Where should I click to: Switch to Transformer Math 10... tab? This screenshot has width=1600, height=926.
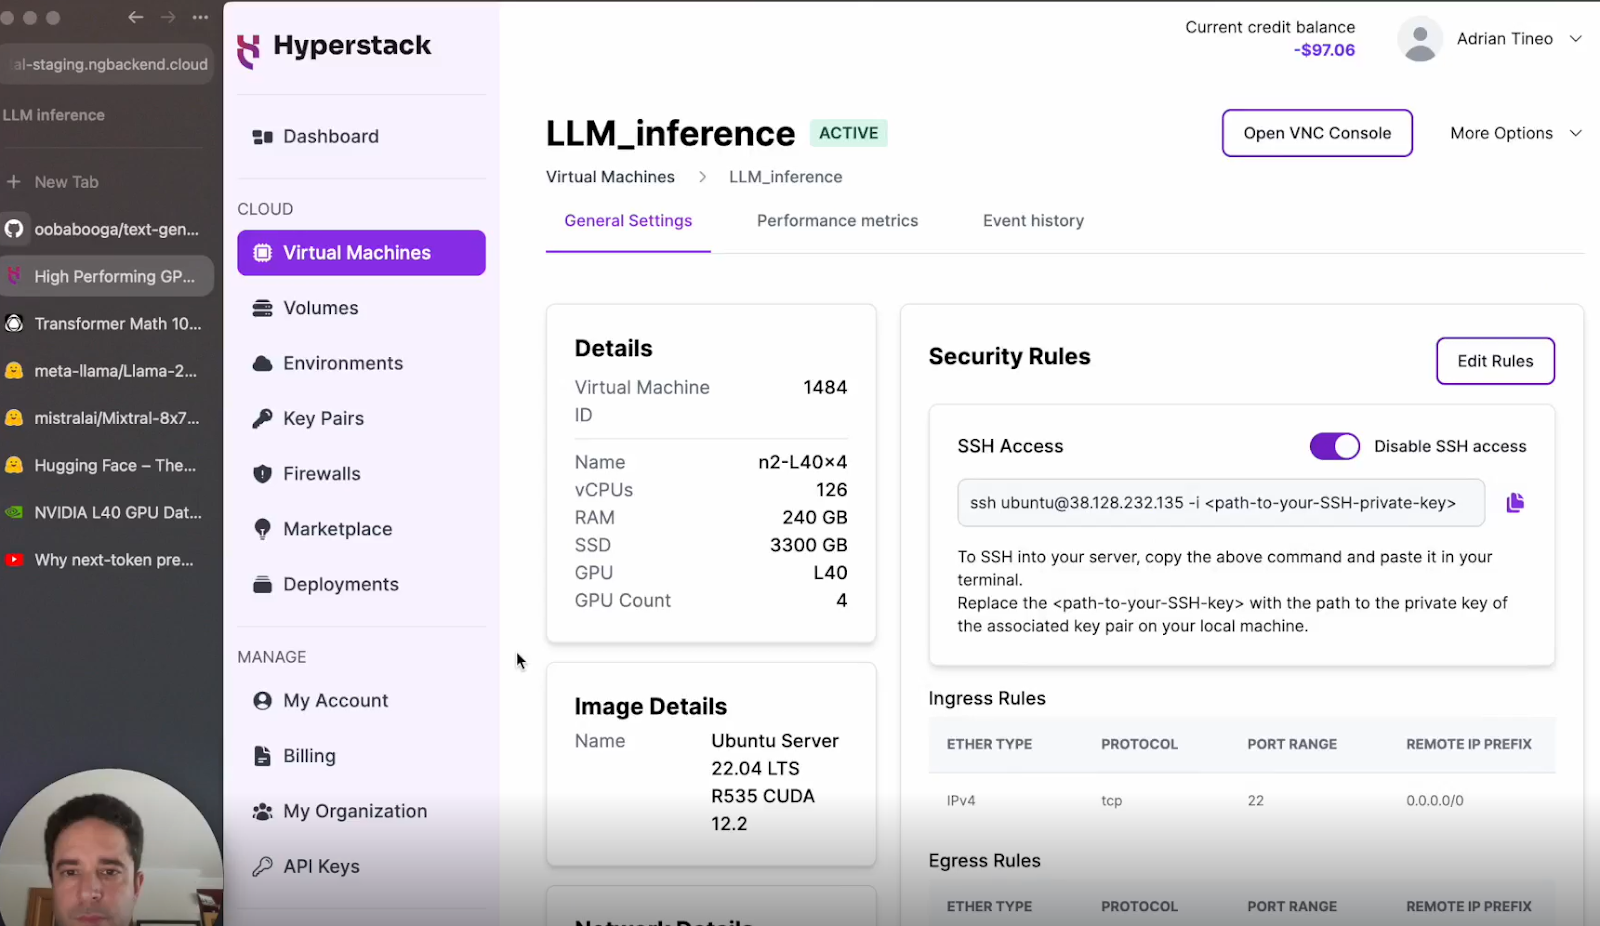[106, 324]
